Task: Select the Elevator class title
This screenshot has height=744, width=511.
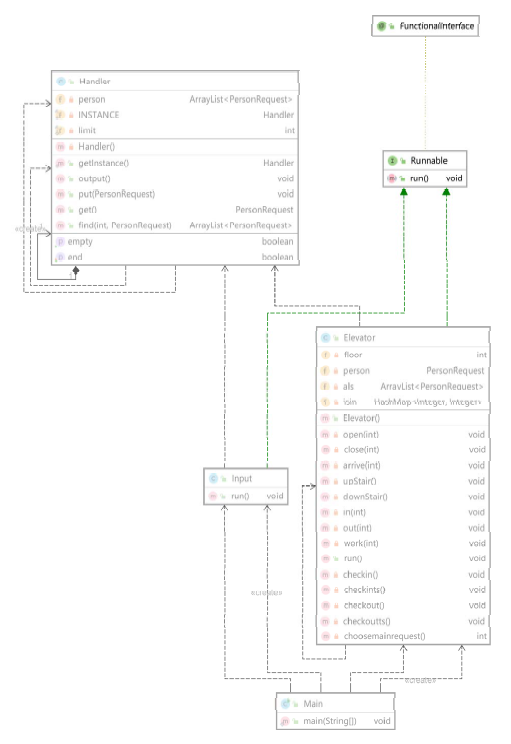Action: pyautogui.click(x=359, y=338)
